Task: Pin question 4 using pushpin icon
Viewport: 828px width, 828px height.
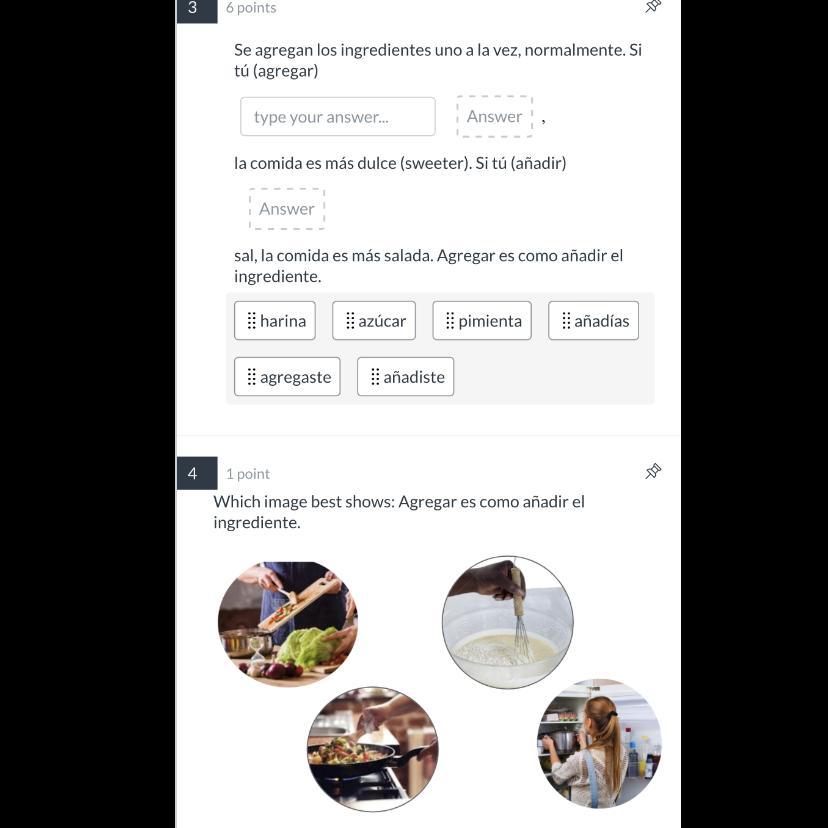Action: click(653, 471)
